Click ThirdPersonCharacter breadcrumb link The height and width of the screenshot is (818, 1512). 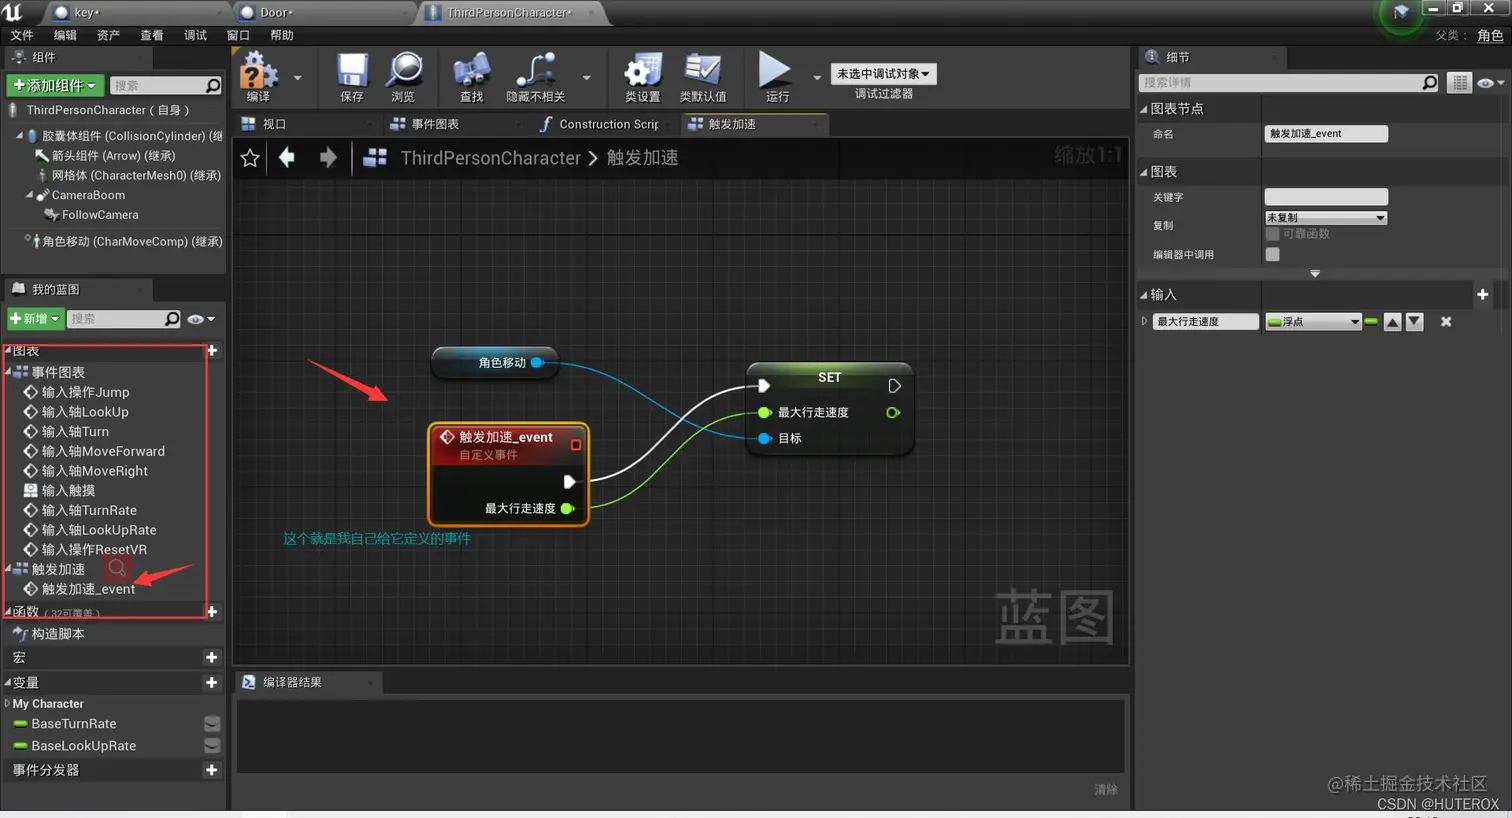[490, 158]
